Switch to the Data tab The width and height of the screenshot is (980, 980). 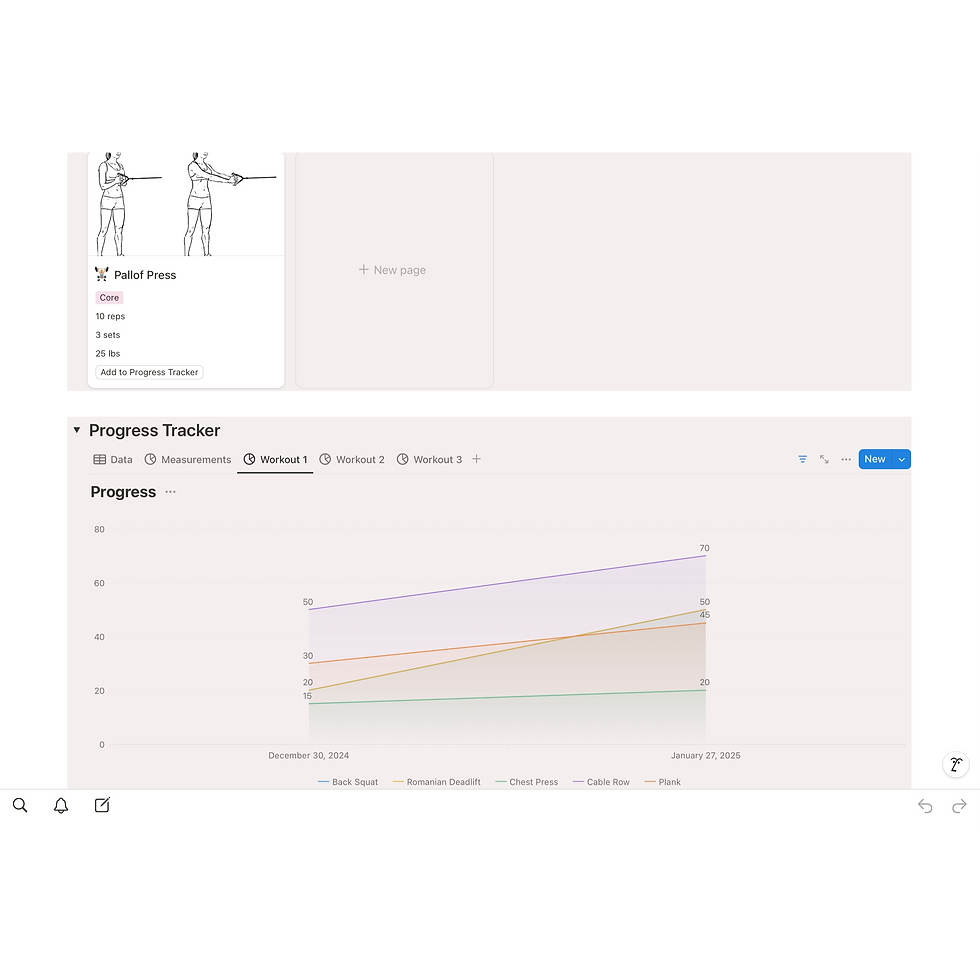(x=112, y=459)
